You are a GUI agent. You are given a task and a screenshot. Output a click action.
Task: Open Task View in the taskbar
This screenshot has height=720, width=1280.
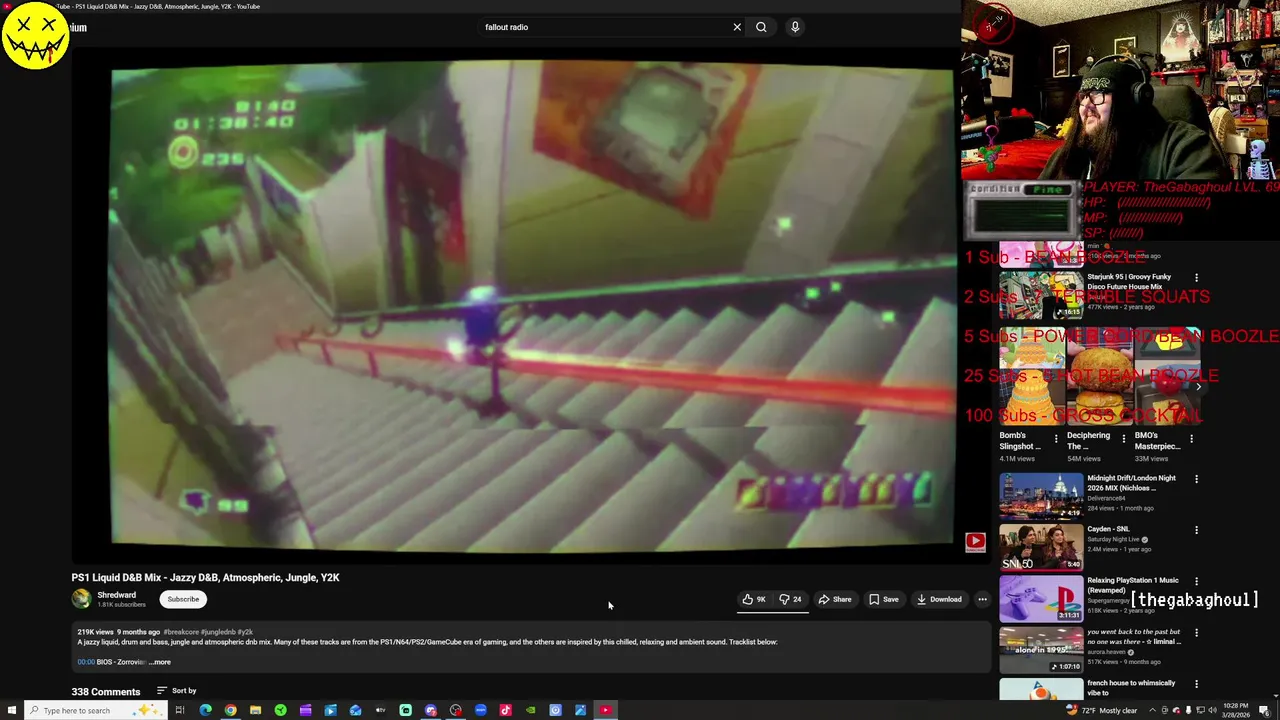pos(180,710)
